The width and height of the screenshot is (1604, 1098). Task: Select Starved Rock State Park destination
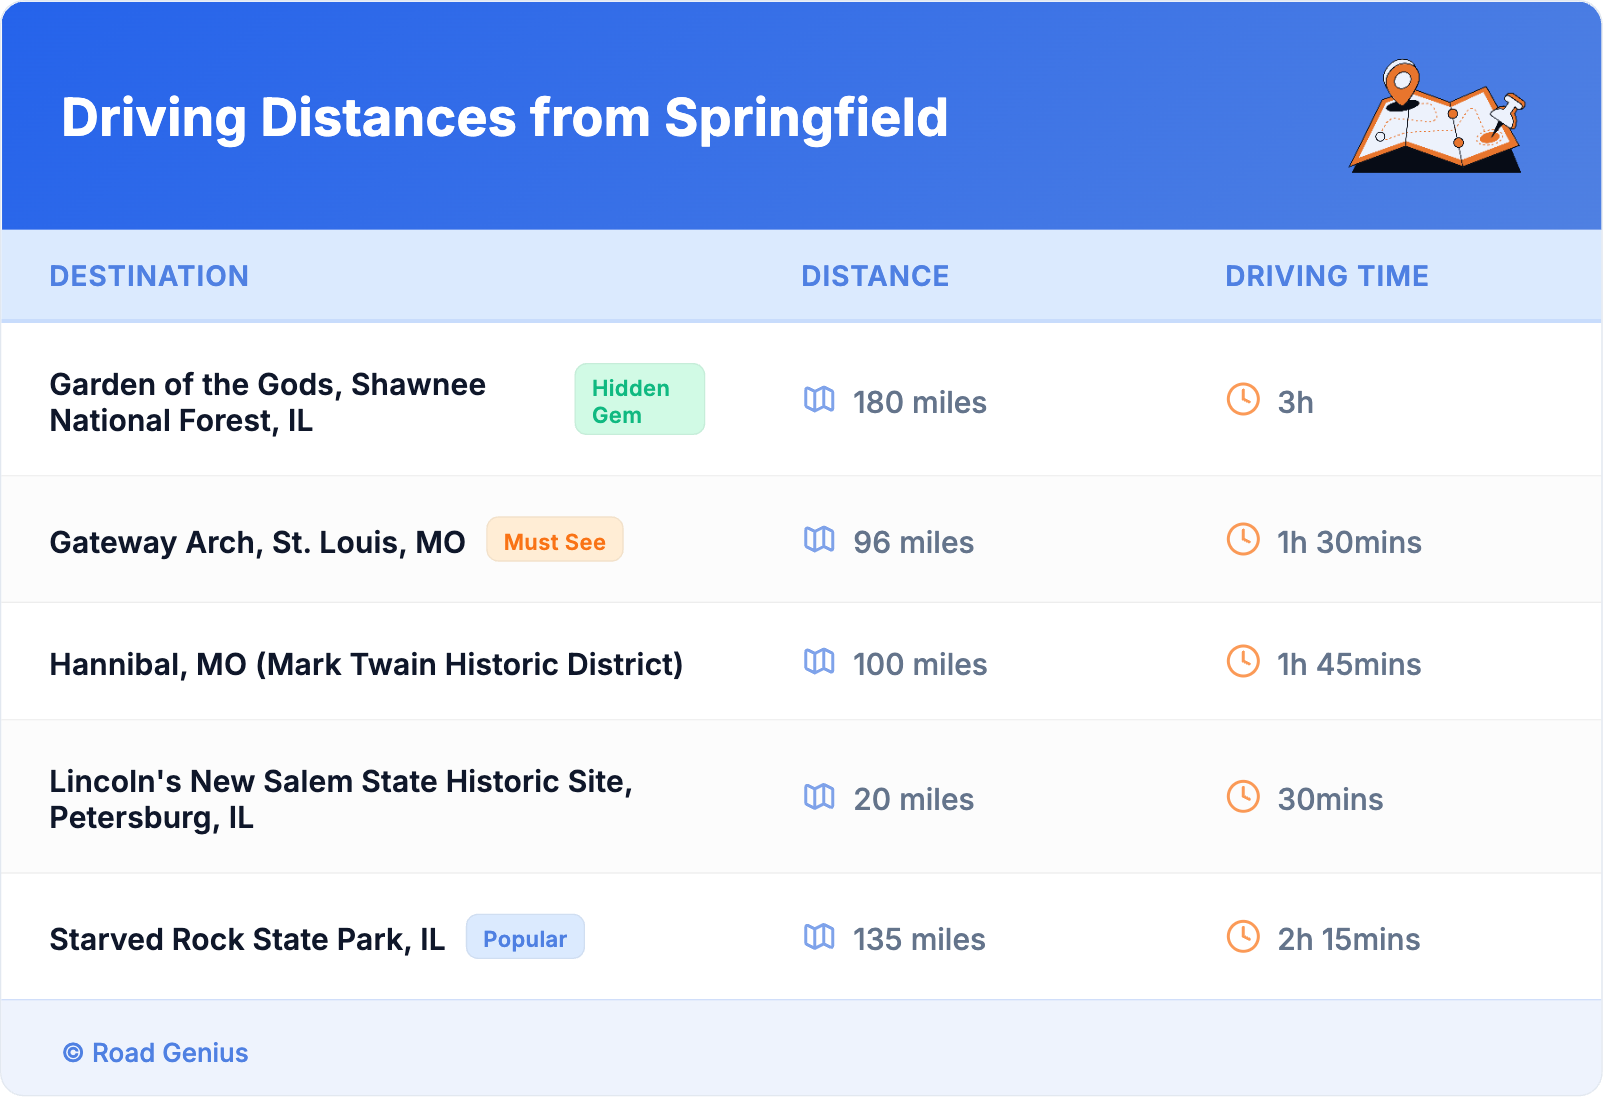(x=247, y=939)
